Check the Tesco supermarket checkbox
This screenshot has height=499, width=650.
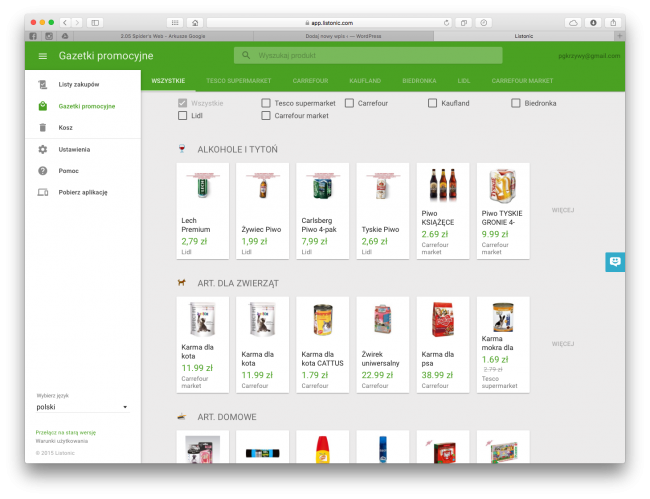(x=266, y=103)
